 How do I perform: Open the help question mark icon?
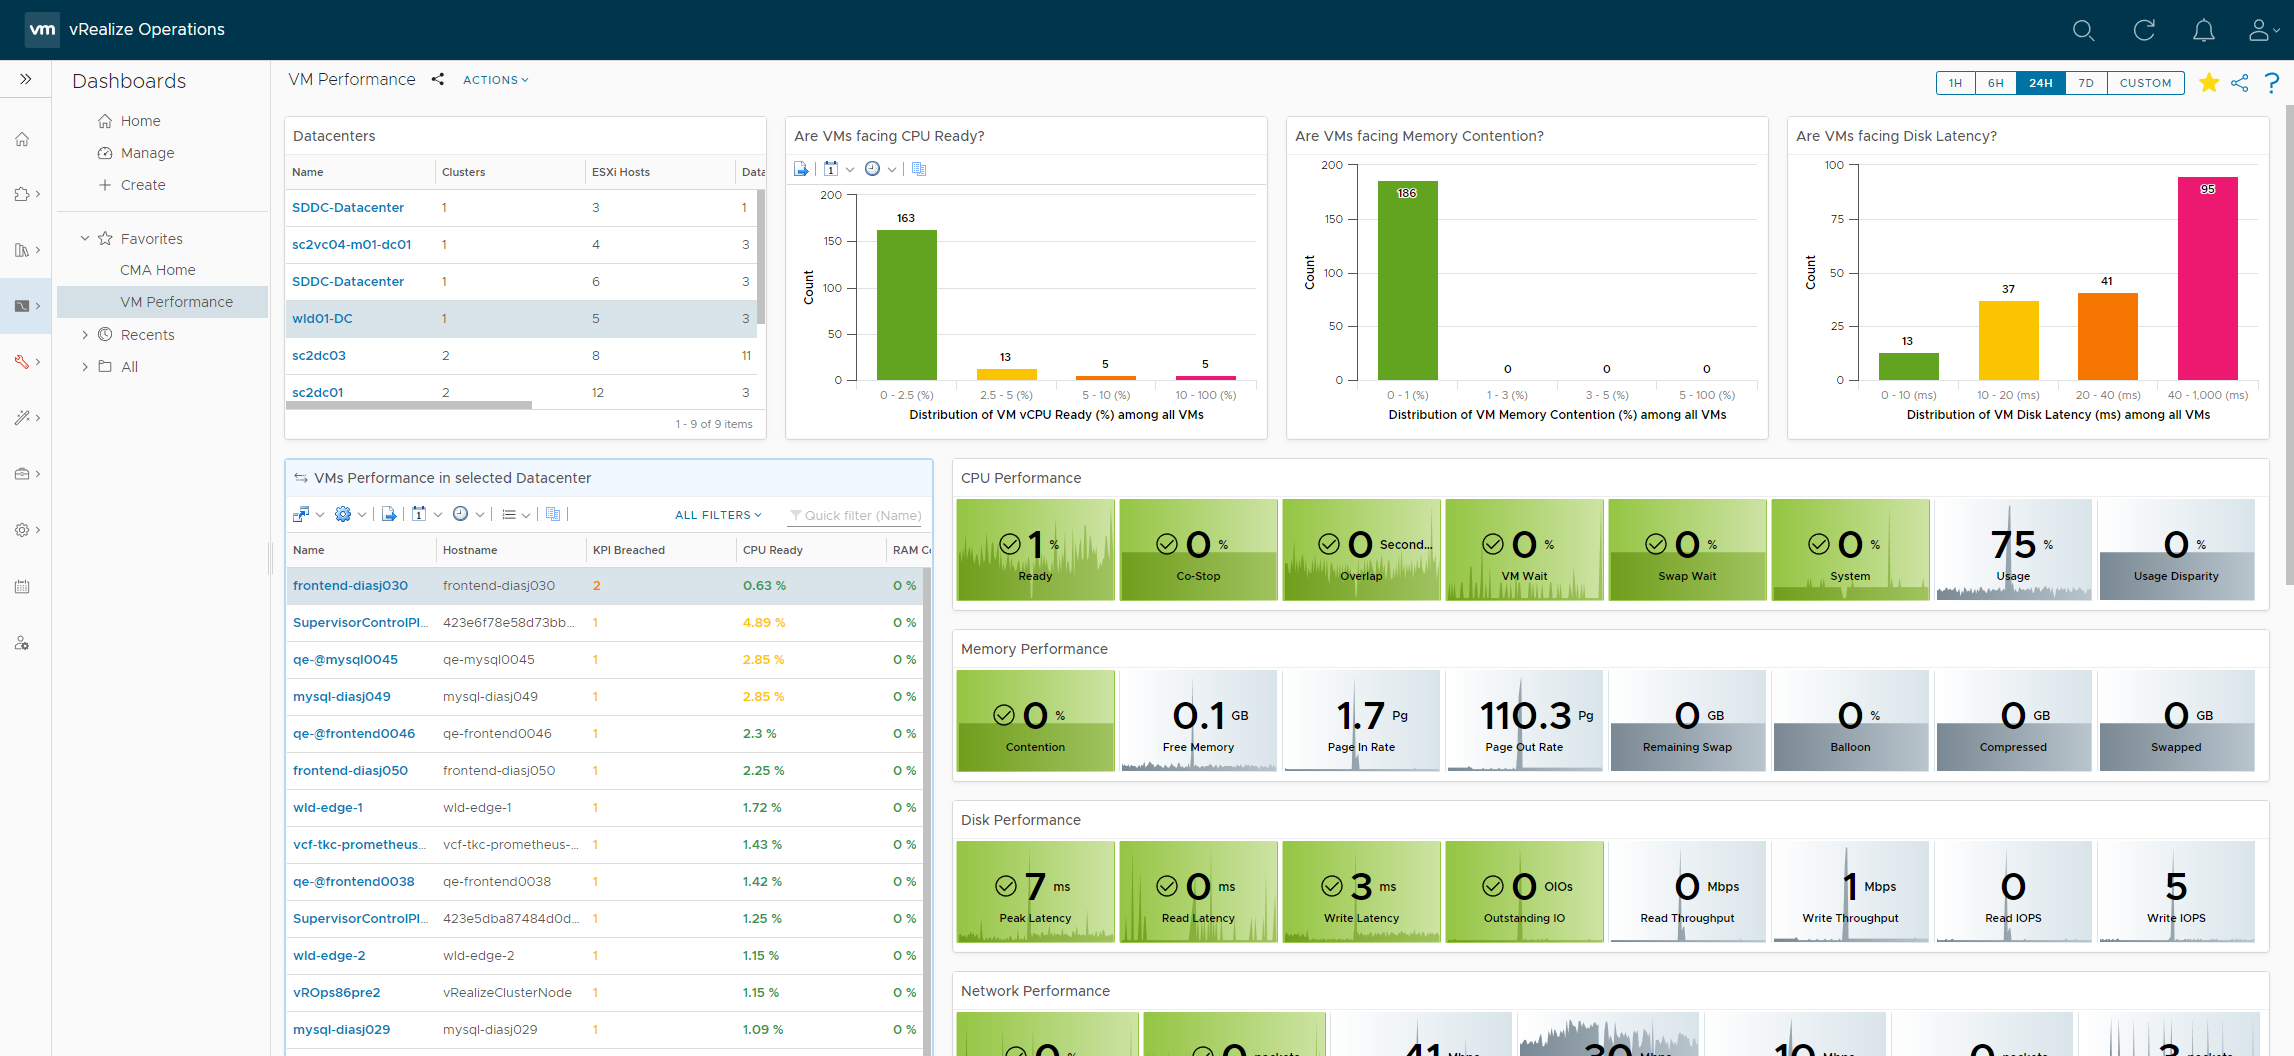click(2272, 83)
